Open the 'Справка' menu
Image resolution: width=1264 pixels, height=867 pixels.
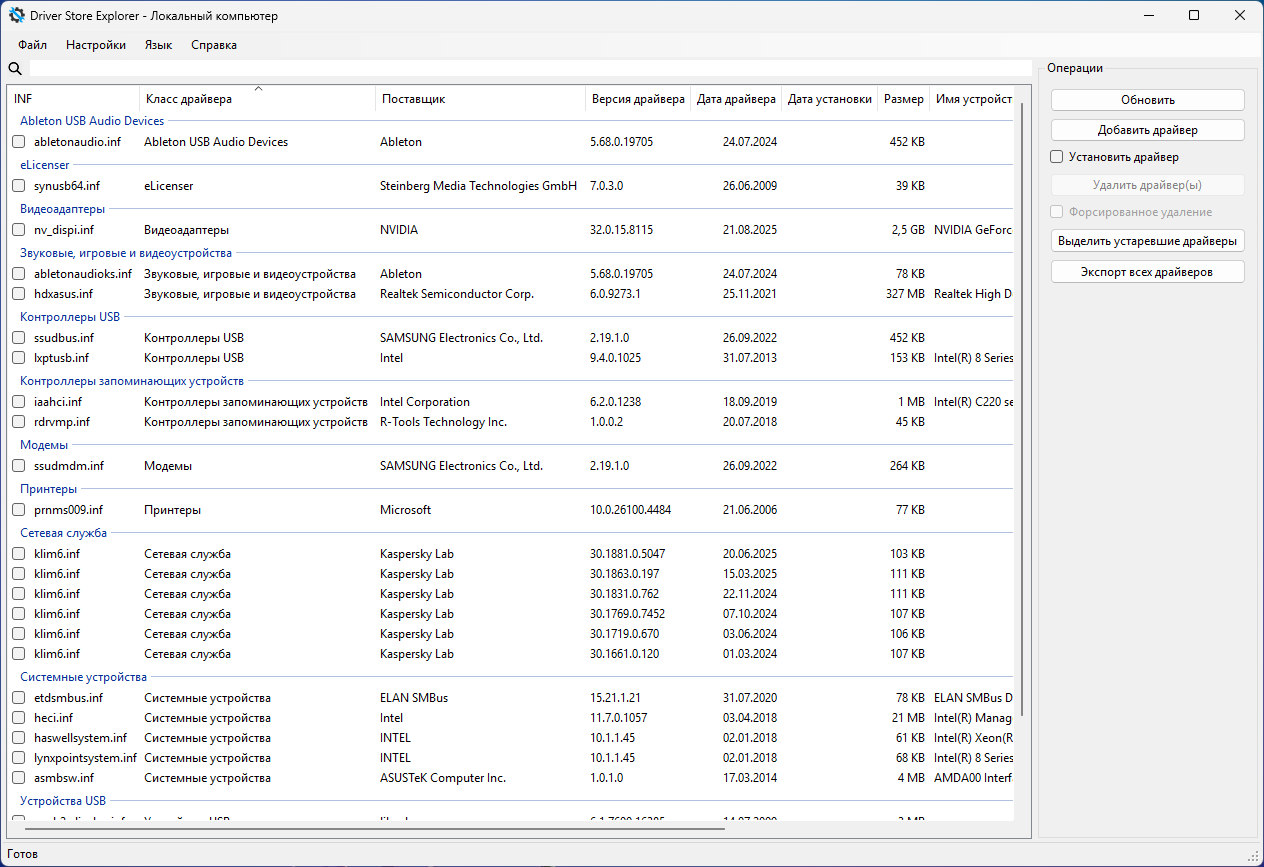[214, 45]
